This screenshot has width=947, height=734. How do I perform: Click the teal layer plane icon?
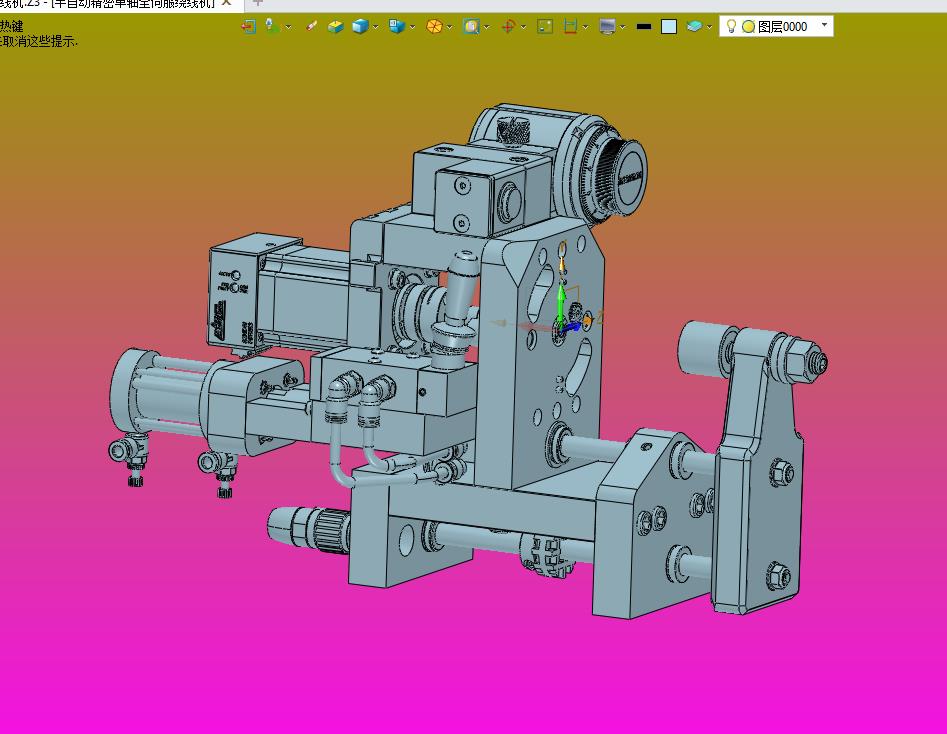point(694,27)
